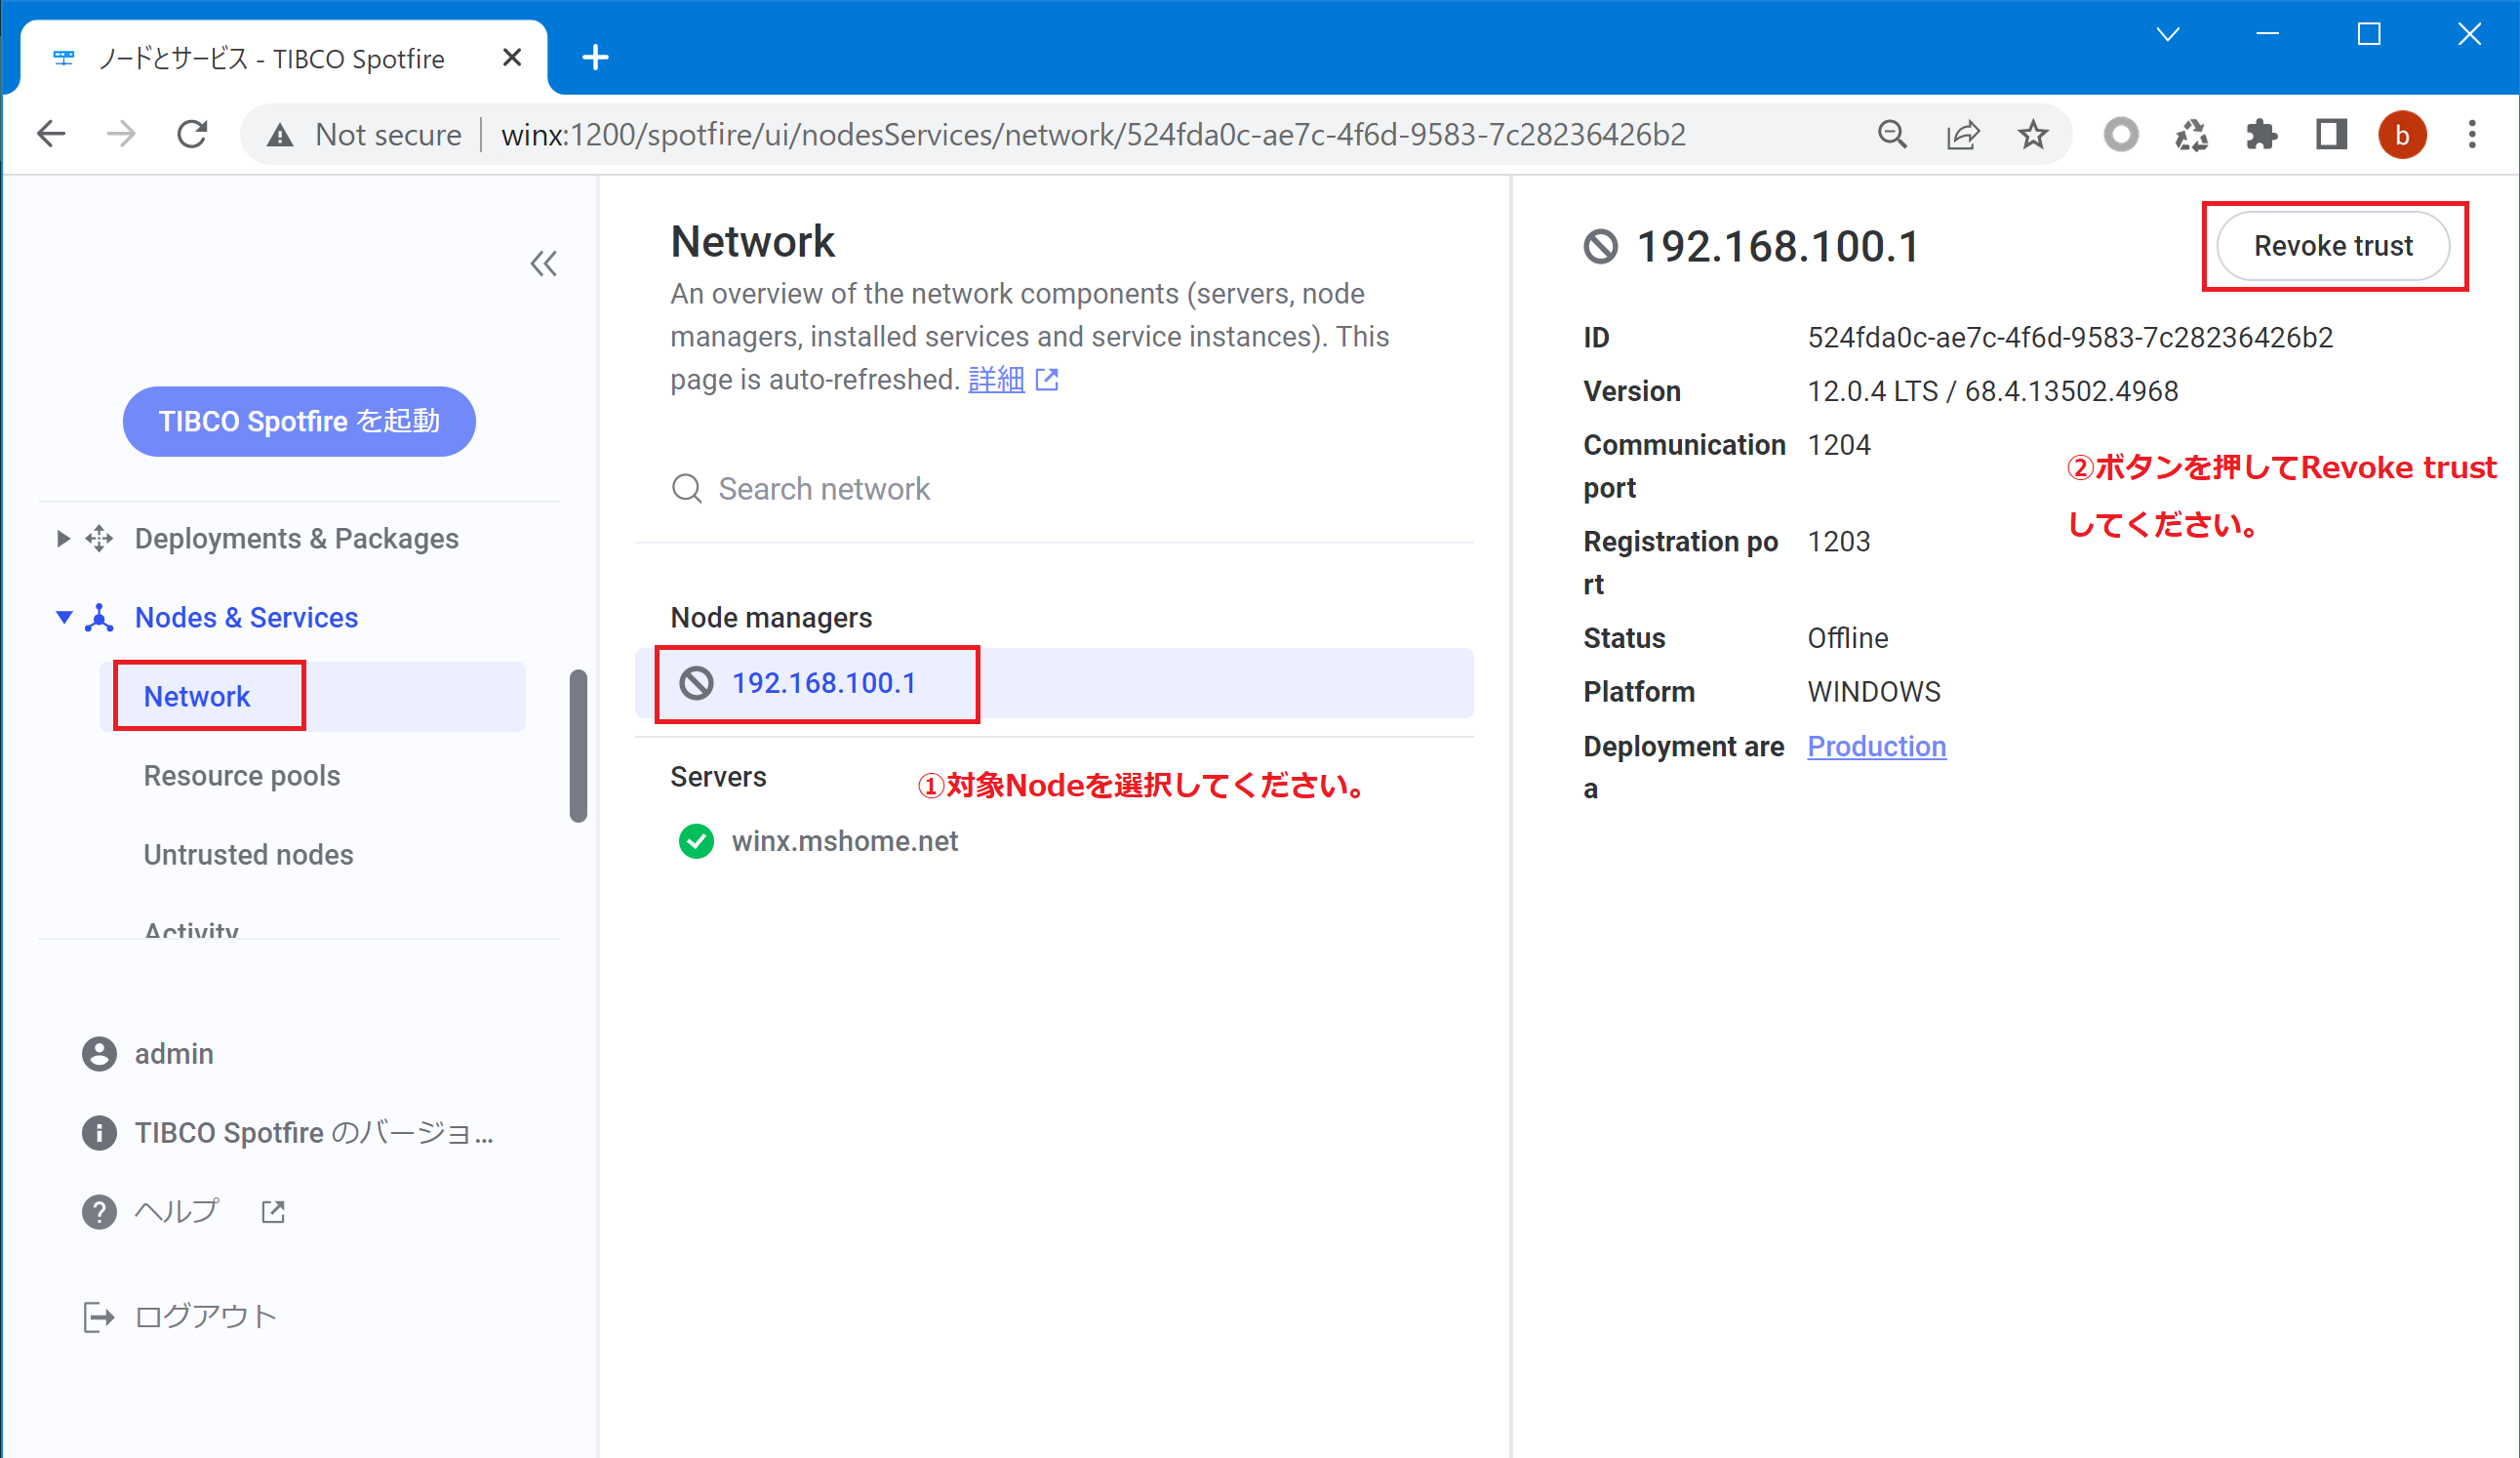The height and width of the screenshot is (1458, 2520).
Task: Close the ノードとサービス tab
Action: click(511, 57)
